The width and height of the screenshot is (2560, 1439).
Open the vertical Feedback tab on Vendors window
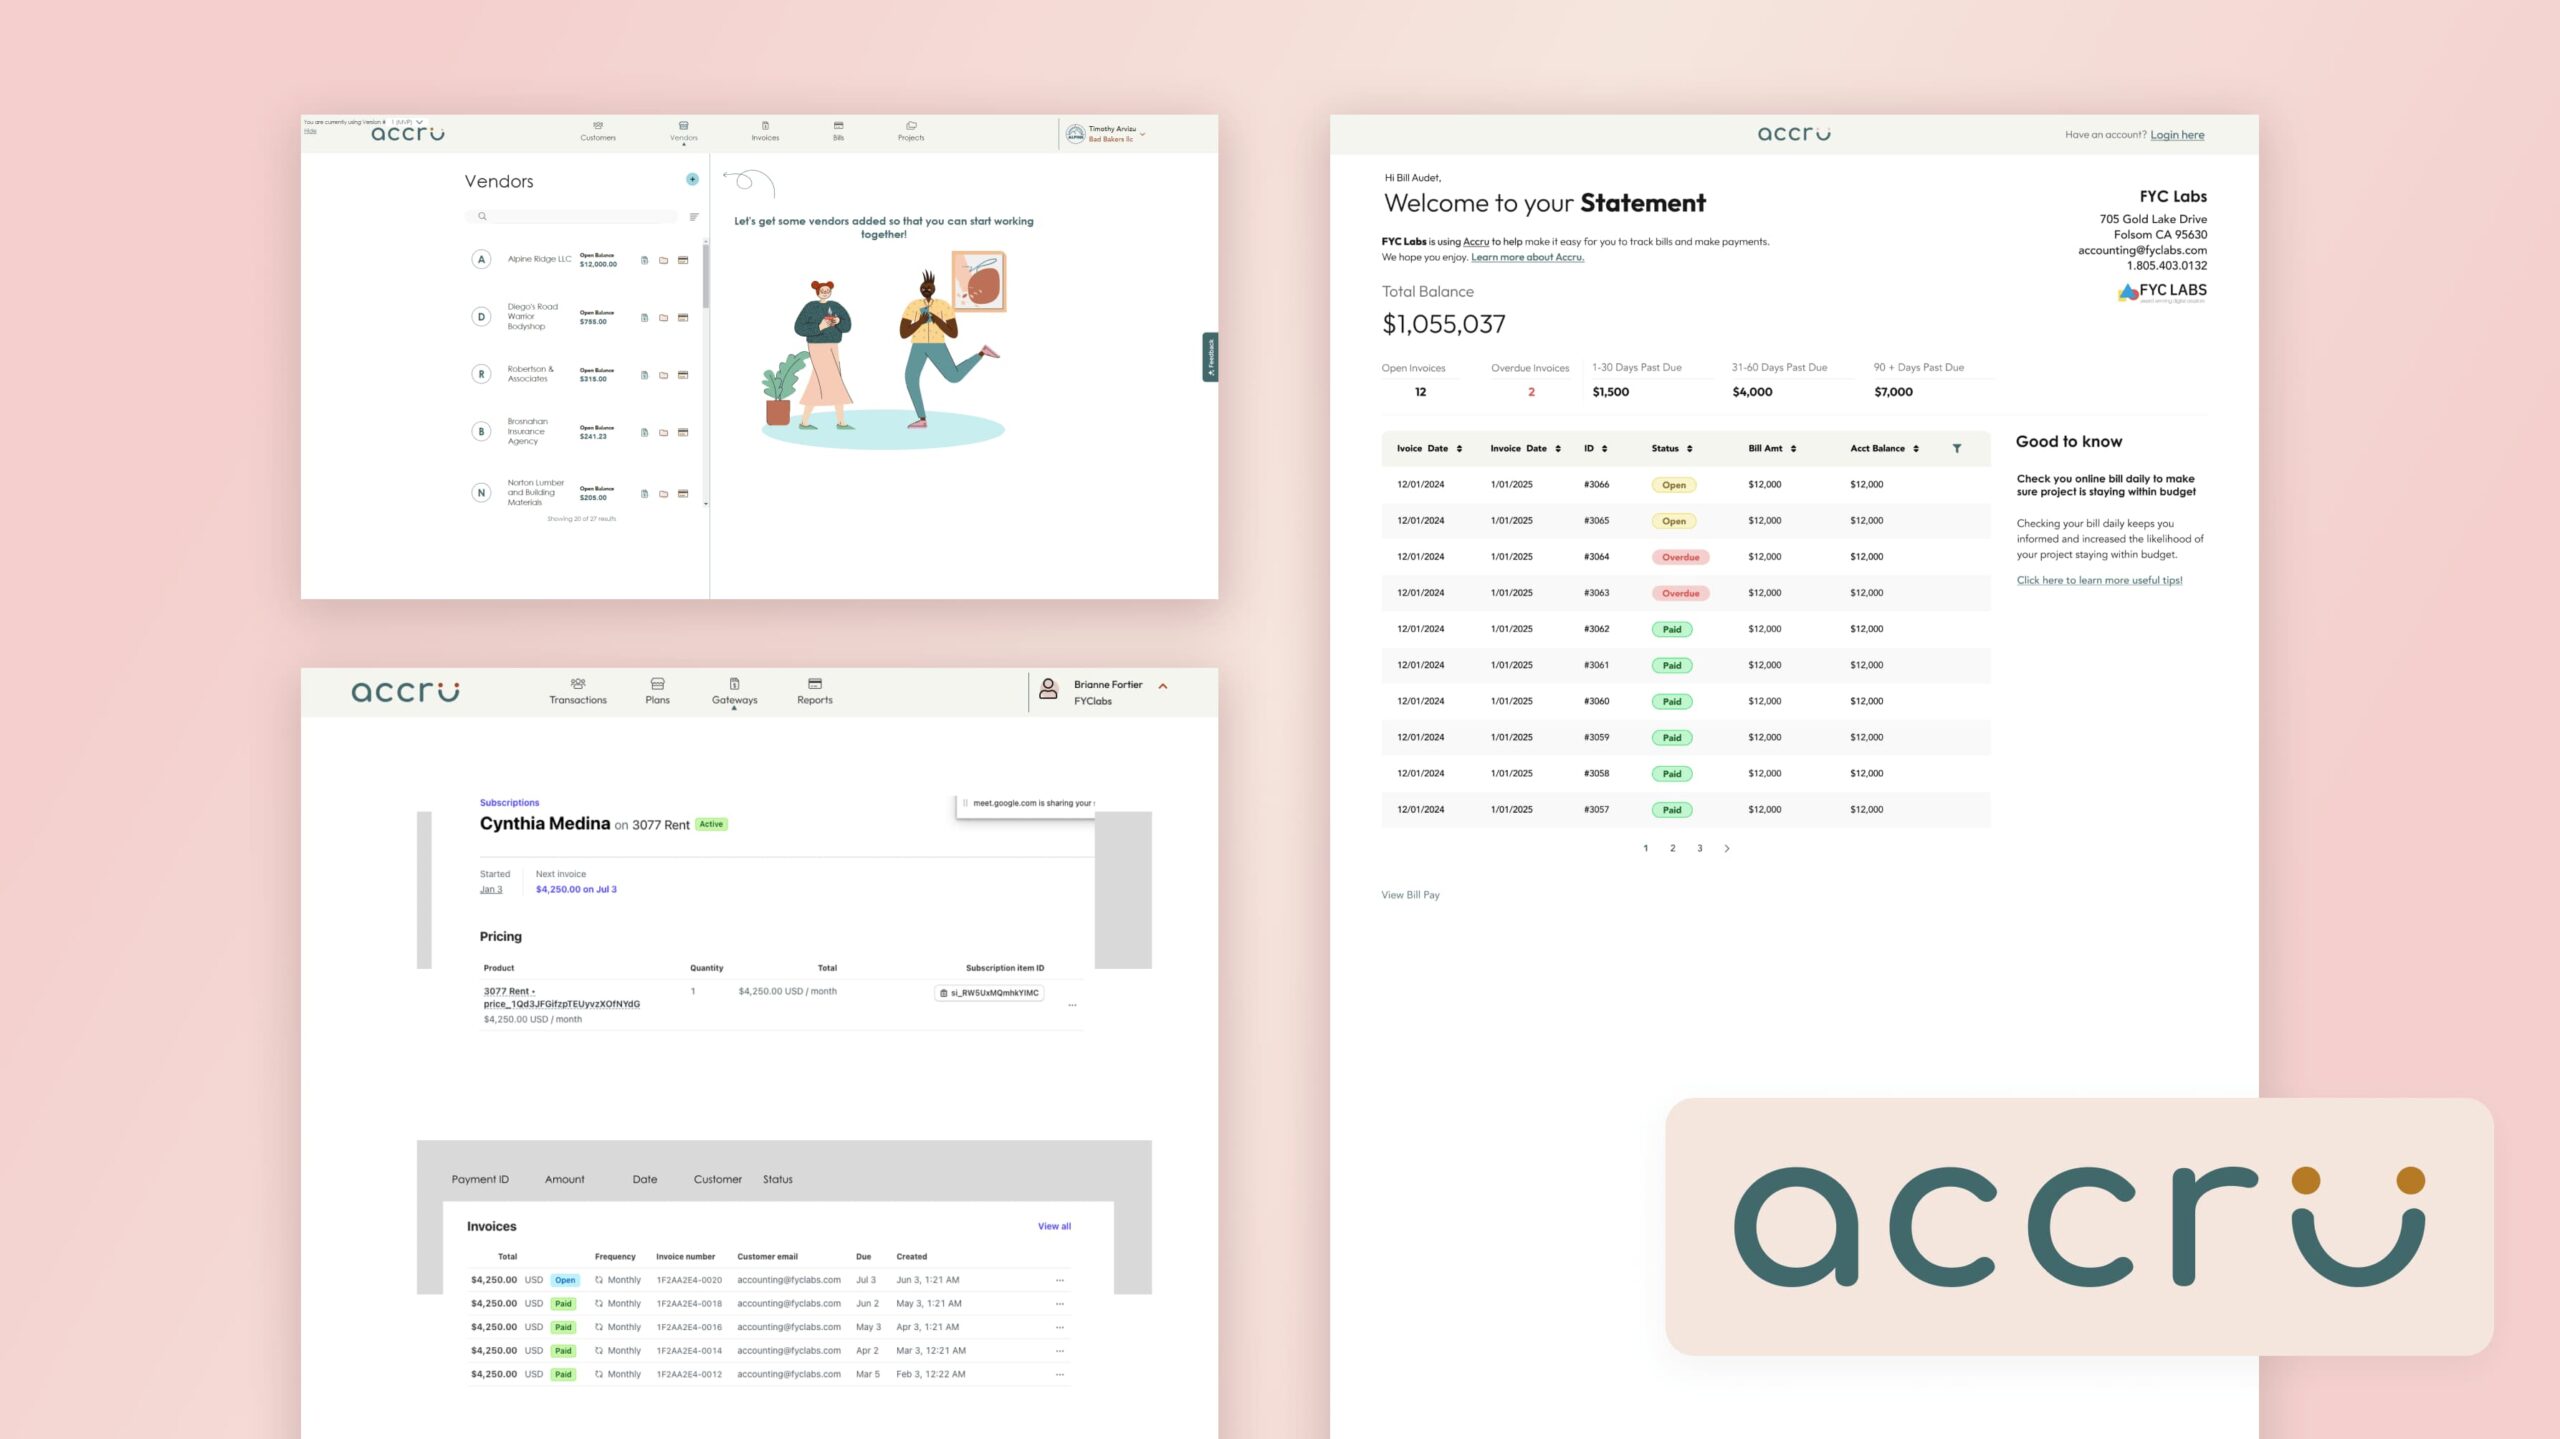[1210, 357]
